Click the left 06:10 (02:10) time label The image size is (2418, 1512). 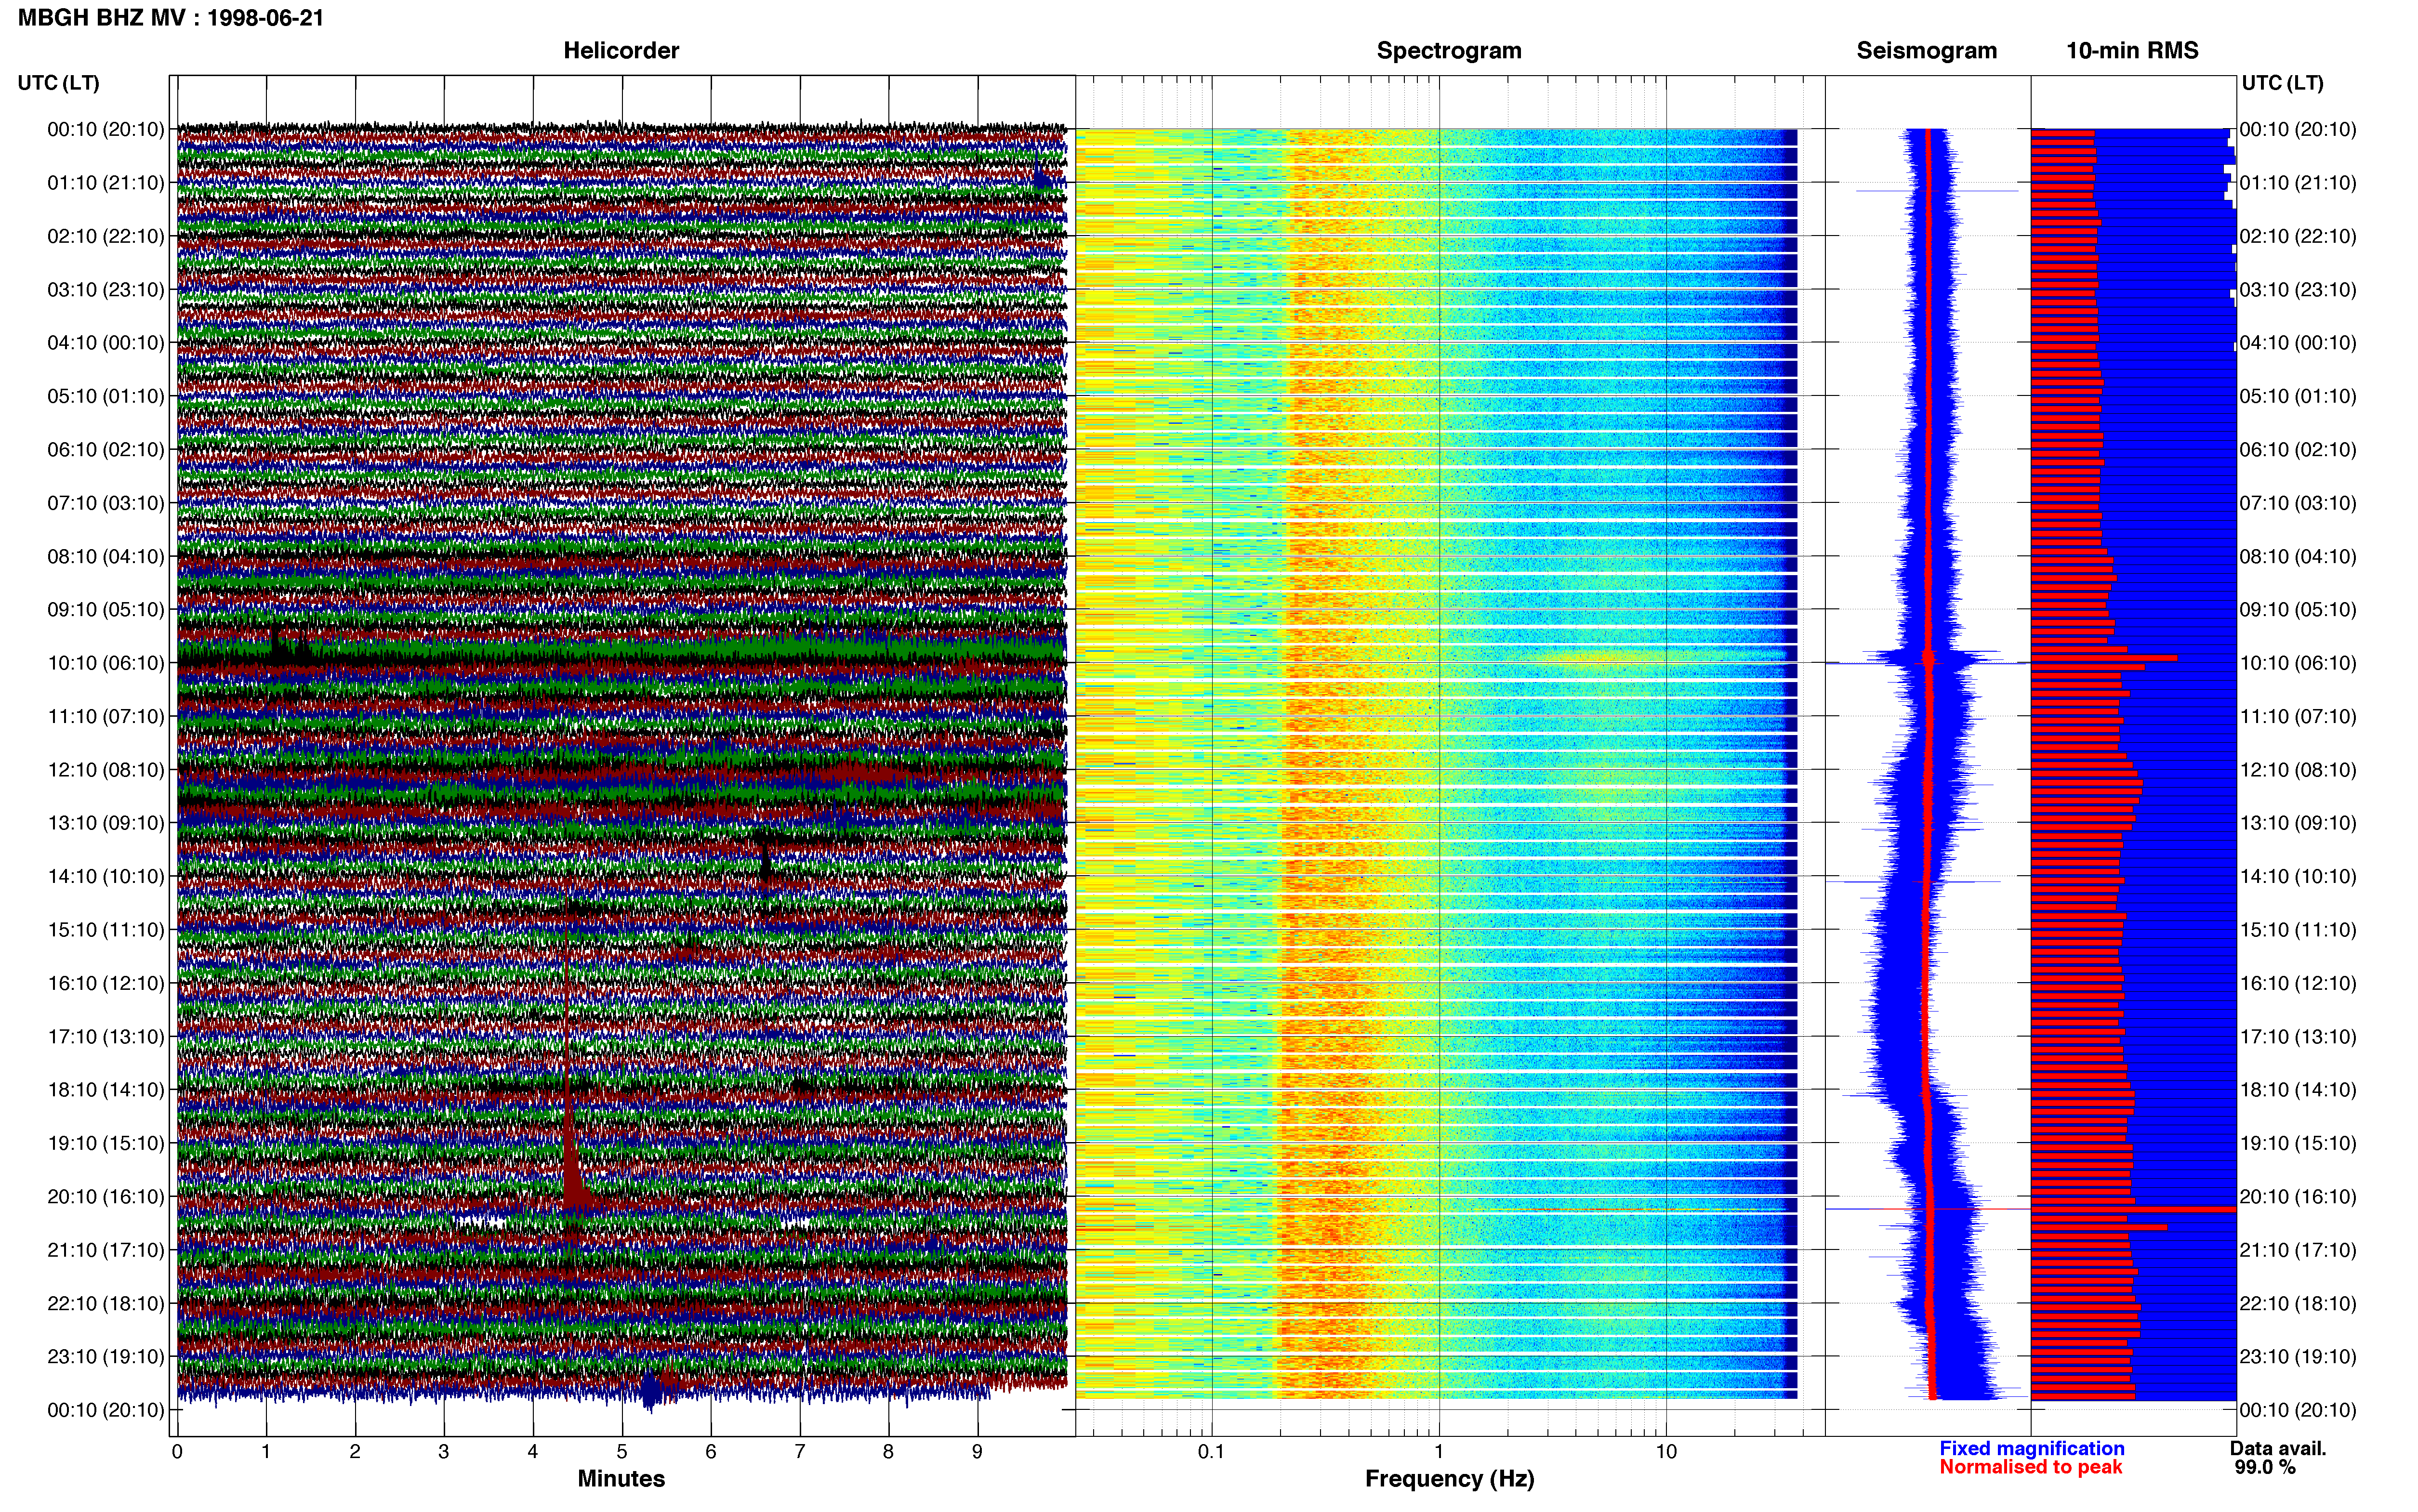tap(106, 450)
